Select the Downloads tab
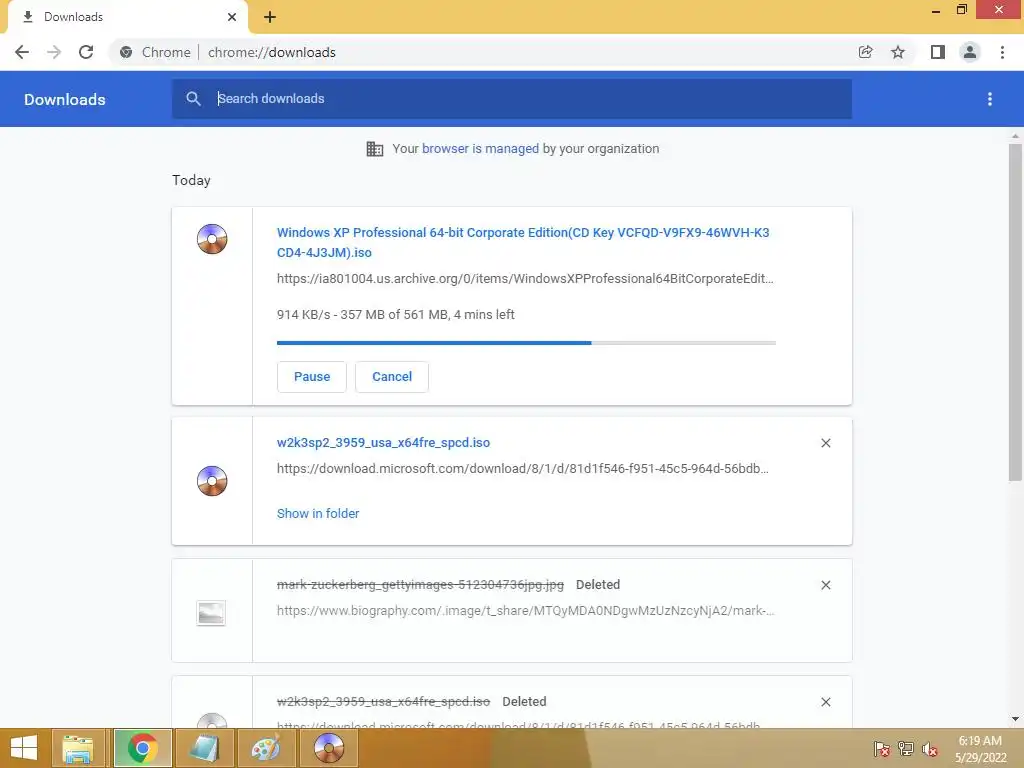This screenshot has height=768, width=1024. pos(127,17)
